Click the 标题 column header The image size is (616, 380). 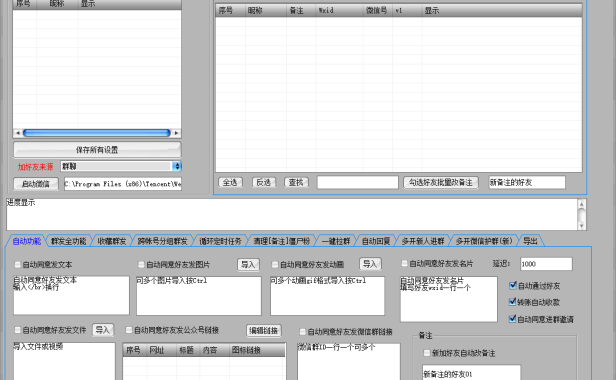[x=188, y=350]
